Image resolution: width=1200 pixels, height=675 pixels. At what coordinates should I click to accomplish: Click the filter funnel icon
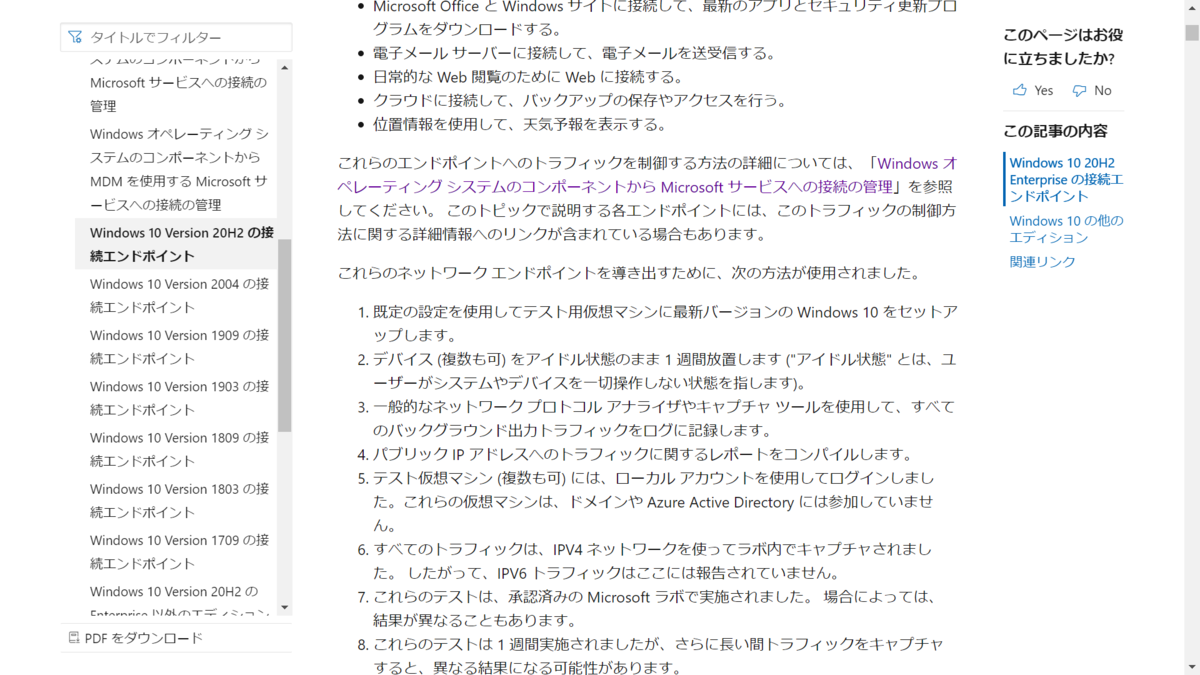[x=75, y=38]
